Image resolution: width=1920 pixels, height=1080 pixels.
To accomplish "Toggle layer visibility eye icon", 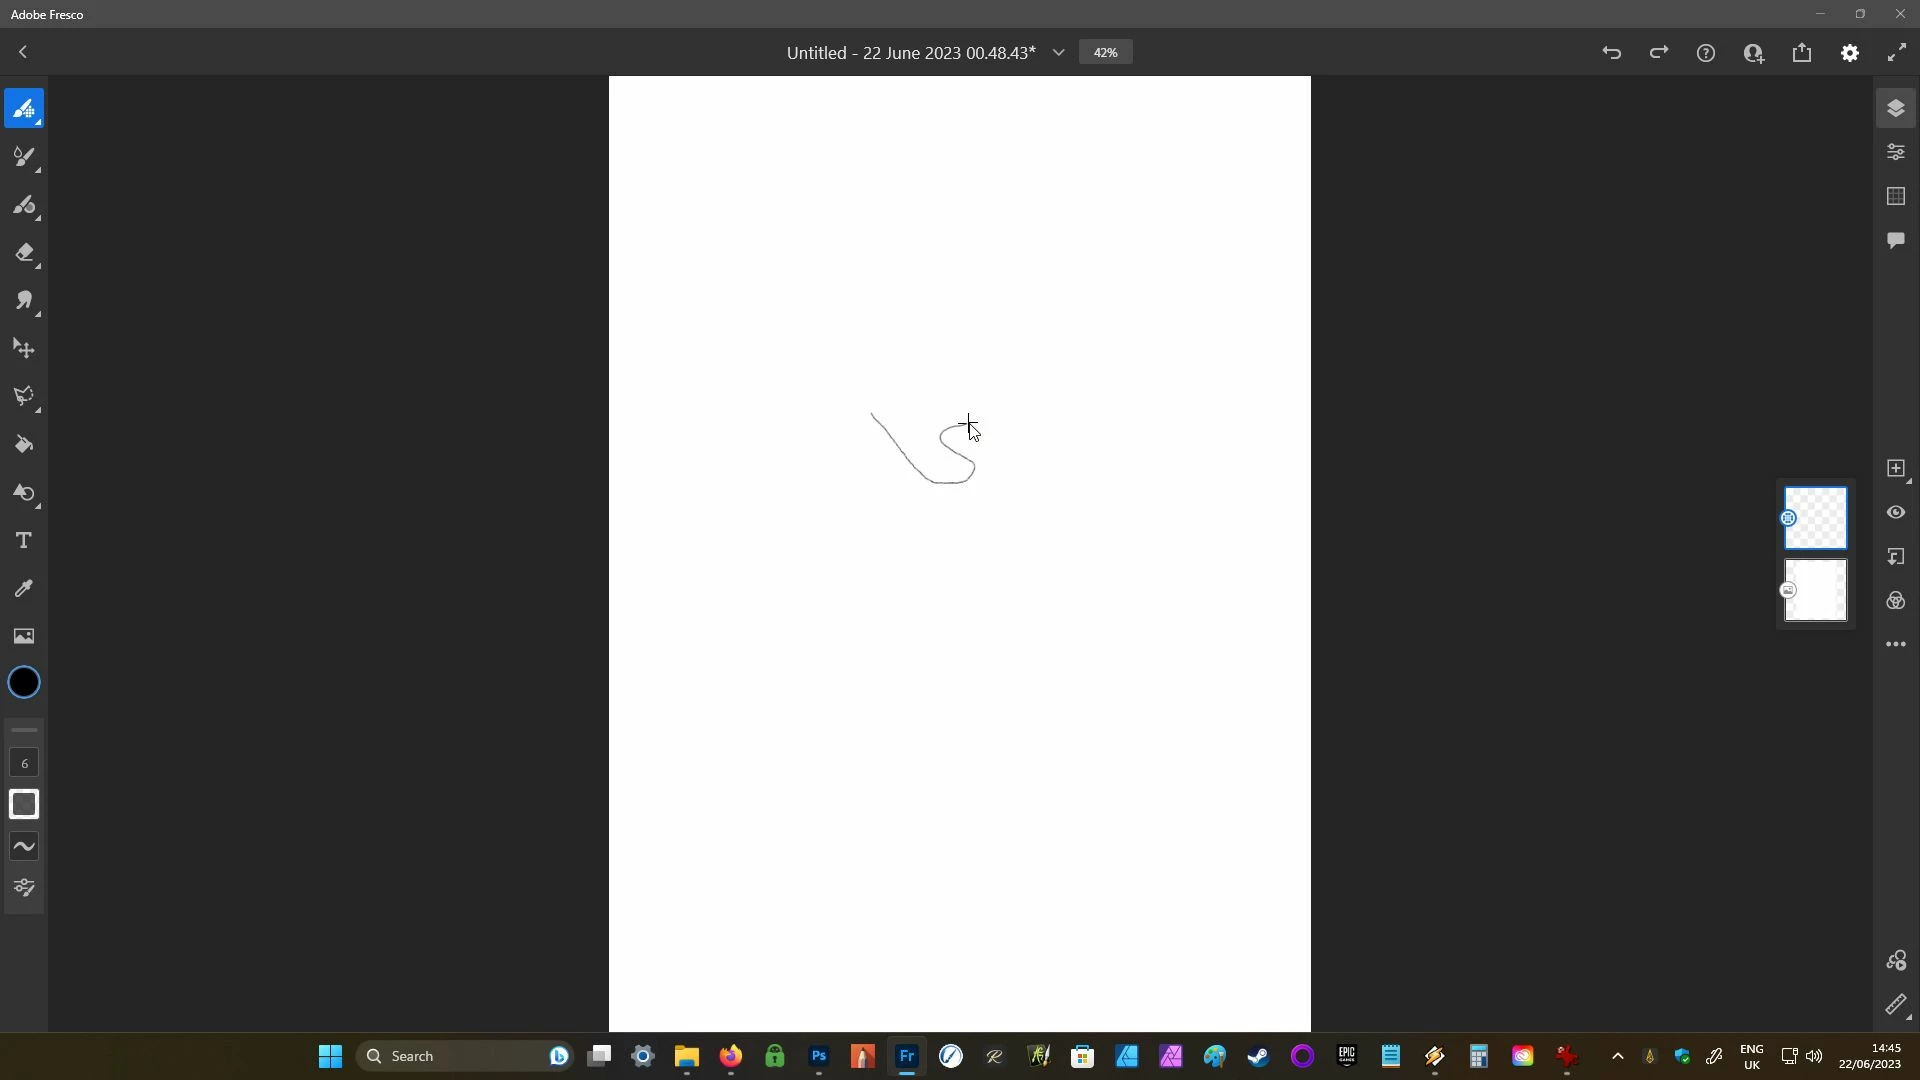I will click(x=1896, y=513).
